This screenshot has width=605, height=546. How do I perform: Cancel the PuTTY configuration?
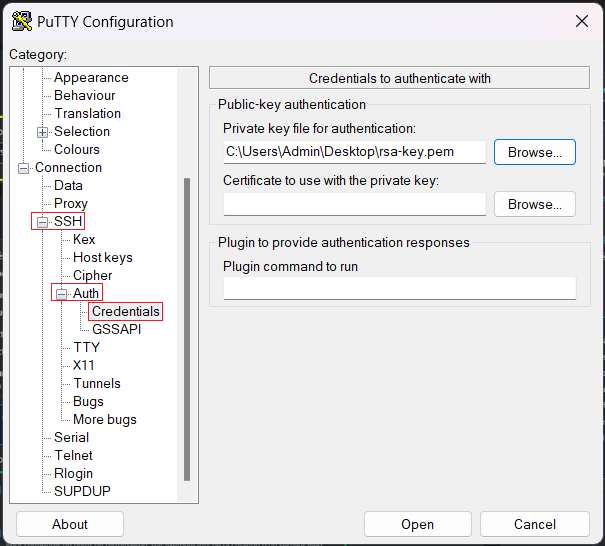535,524
